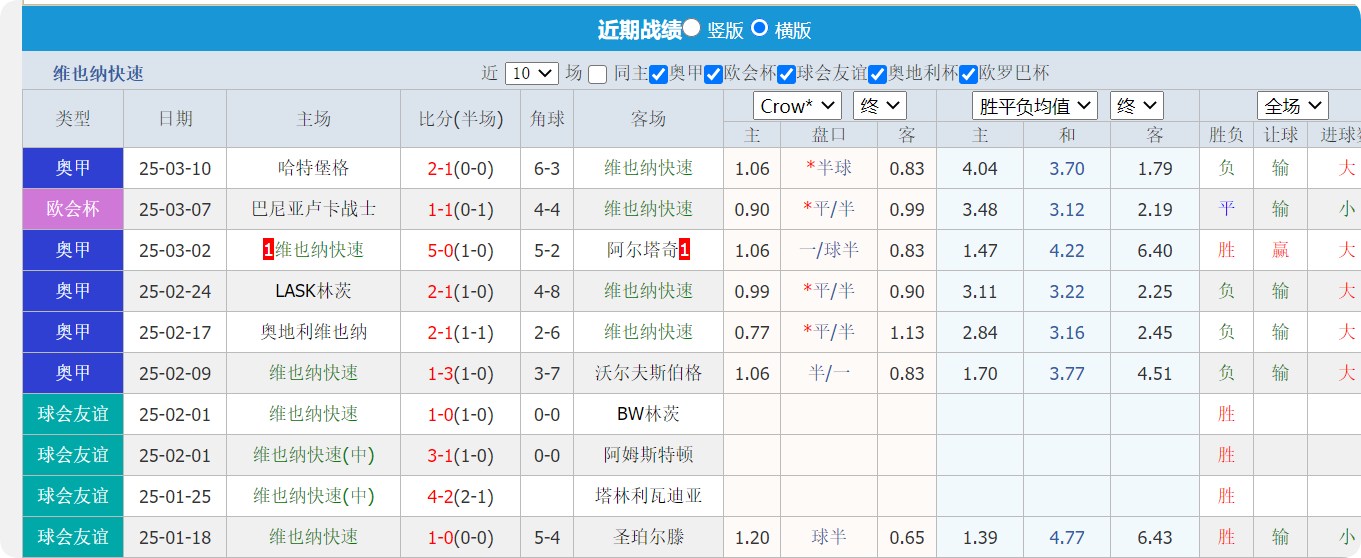
Task: Click the 塔林利瓦迪亚 team name
Action: pos(648,496)
